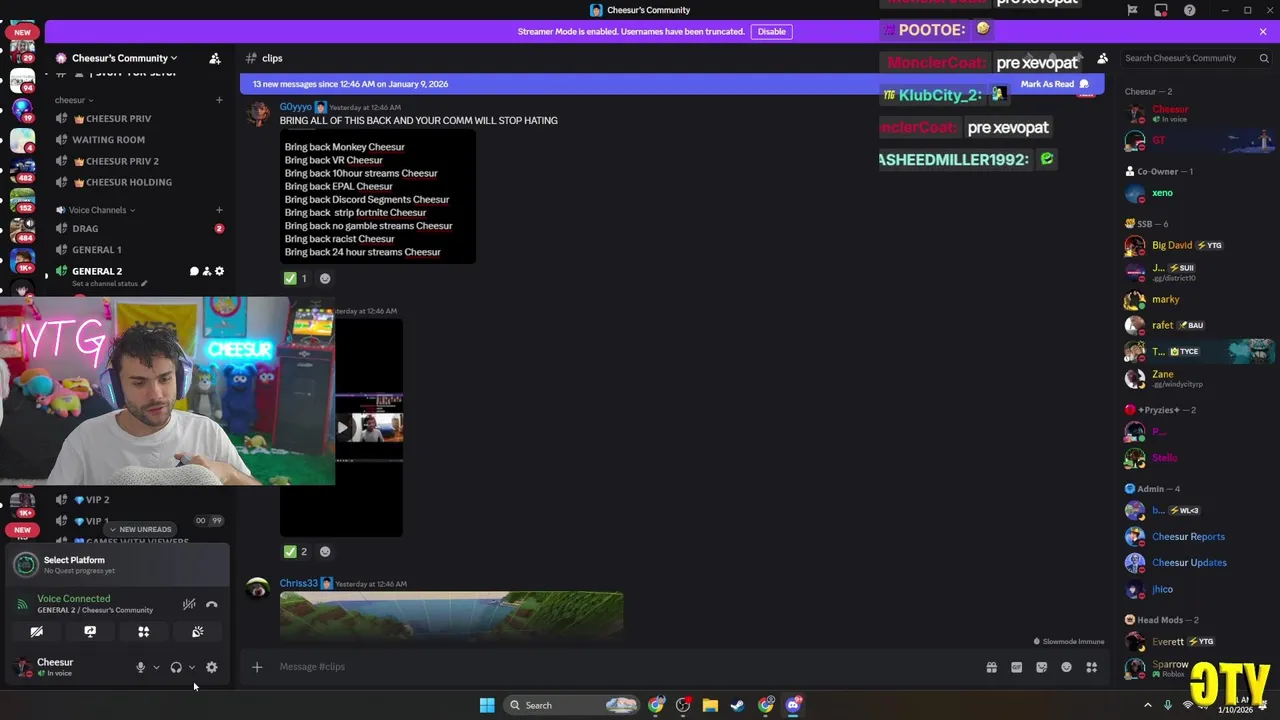Add a channel to Voice Channels category
Viewport: 1280px width, 720px height.
pyautogui.click(x=219, y=210)
